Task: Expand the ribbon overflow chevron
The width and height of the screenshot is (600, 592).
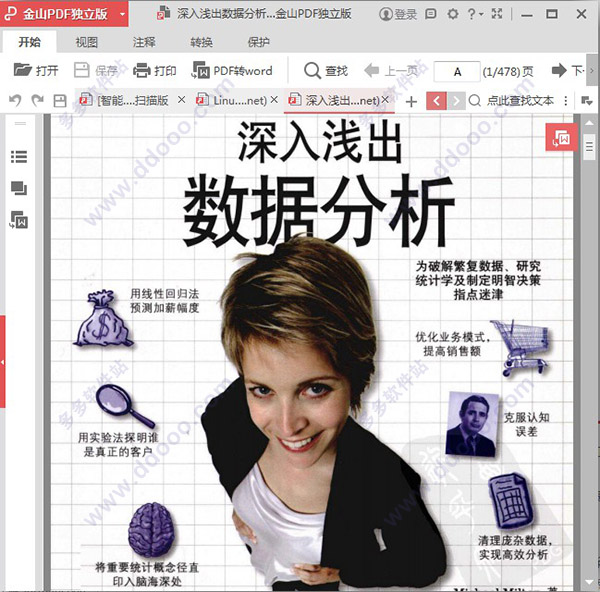Action: 592,70
